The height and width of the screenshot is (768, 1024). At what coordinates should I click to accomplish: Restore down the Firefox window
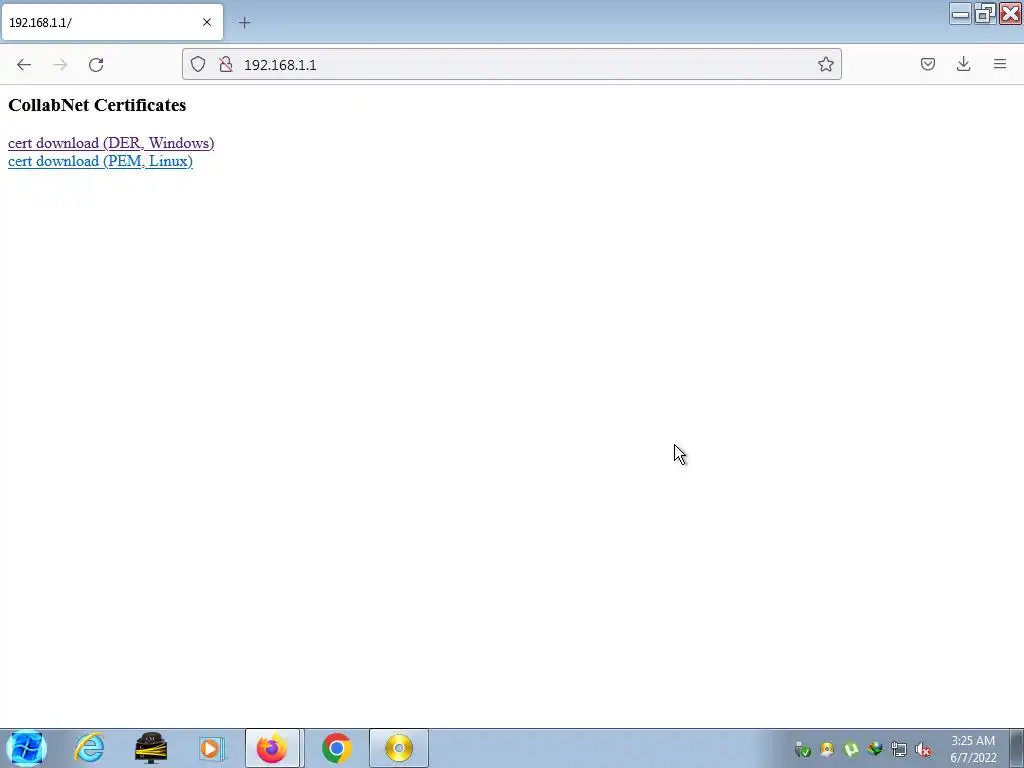point(985,14)
